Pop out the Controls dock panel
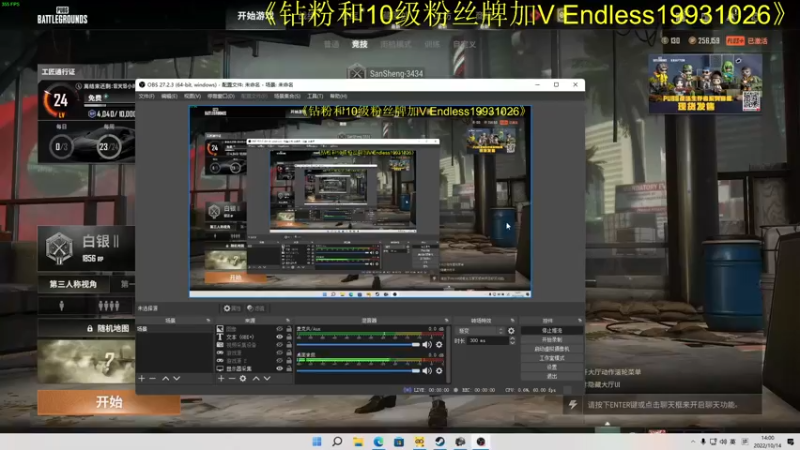800x450 pixels. pyautogui.click(x=580, y=320)
